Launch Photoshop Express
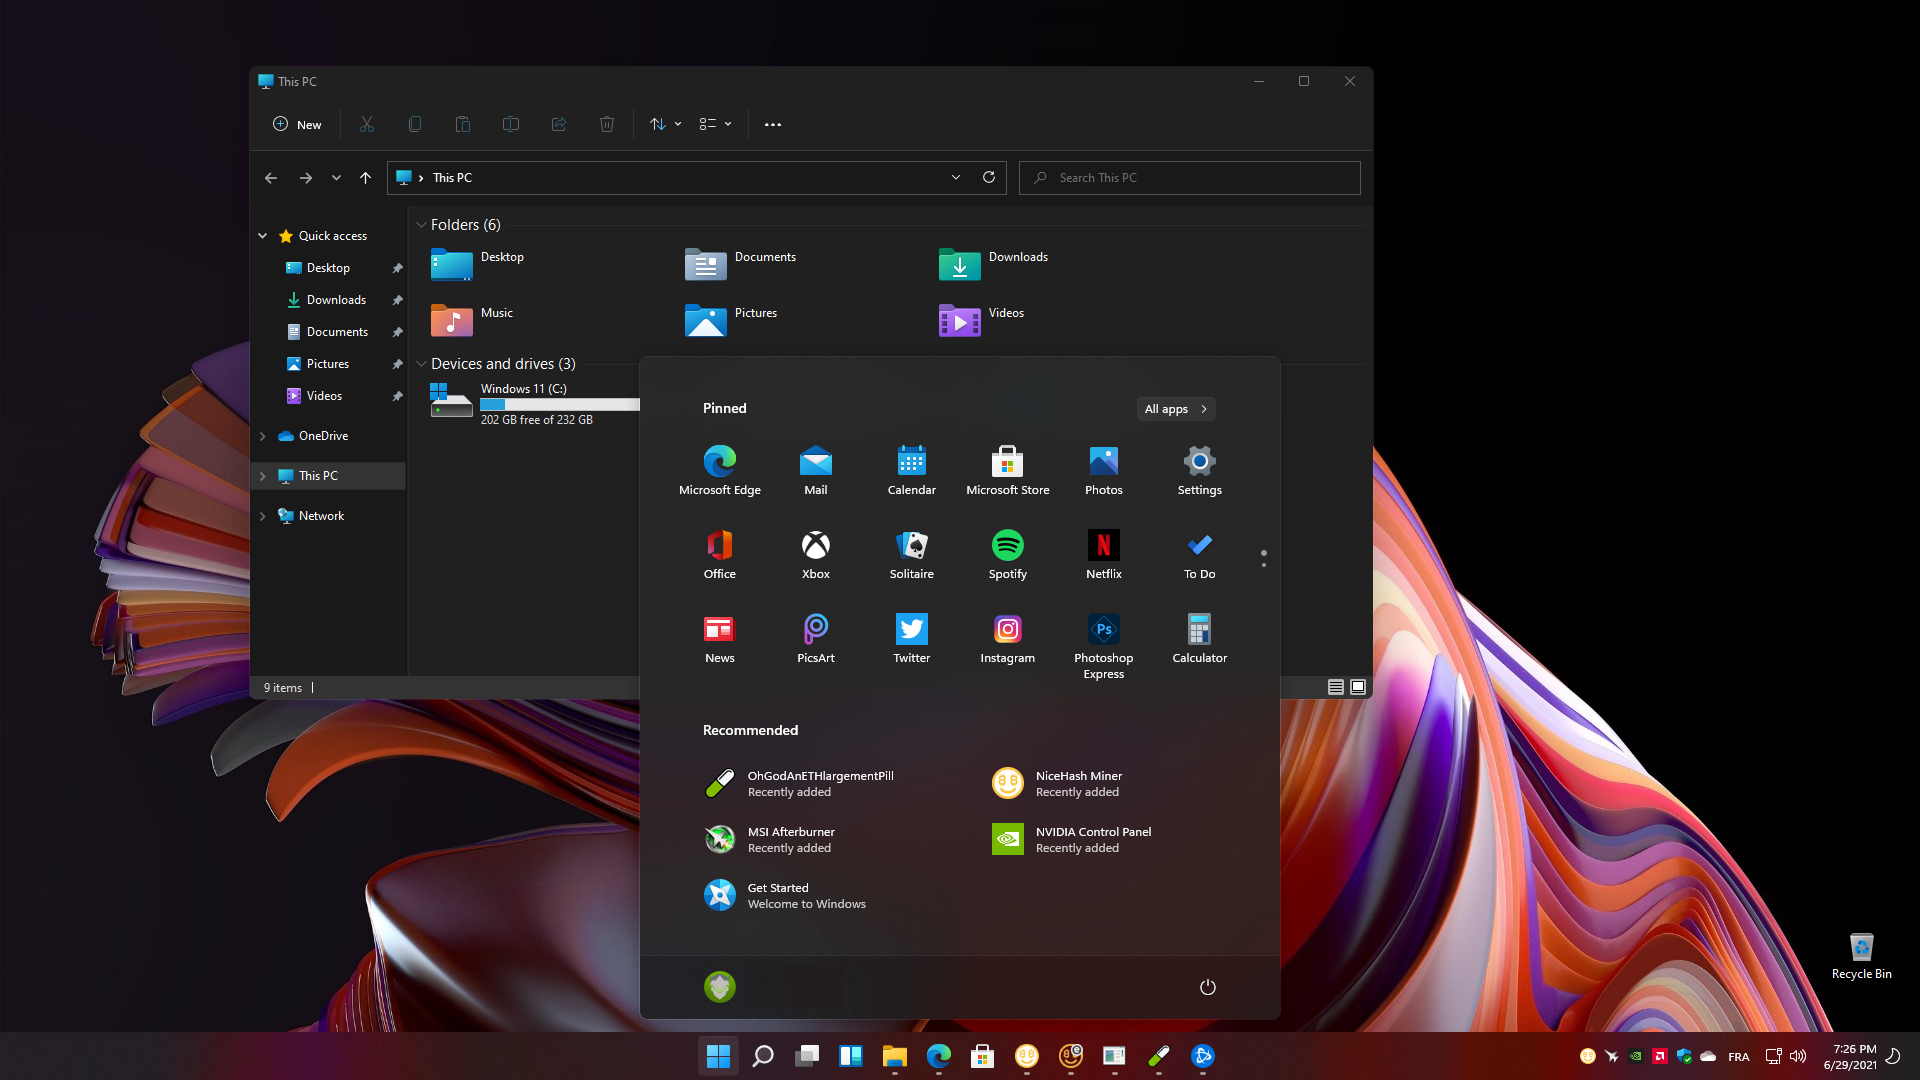Viewport: 1920px width, 1080px height. pyautogui.click(x=1103, y=646)
